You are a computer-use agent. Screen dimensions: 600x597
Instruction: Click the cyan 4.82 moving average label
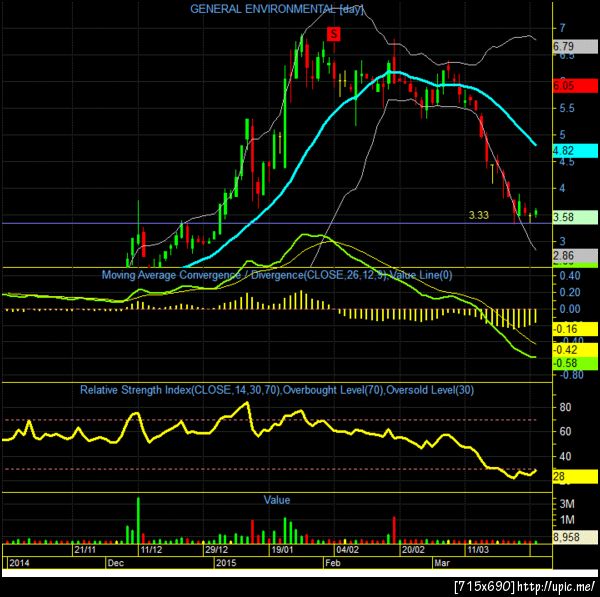(x=575, y=151)
